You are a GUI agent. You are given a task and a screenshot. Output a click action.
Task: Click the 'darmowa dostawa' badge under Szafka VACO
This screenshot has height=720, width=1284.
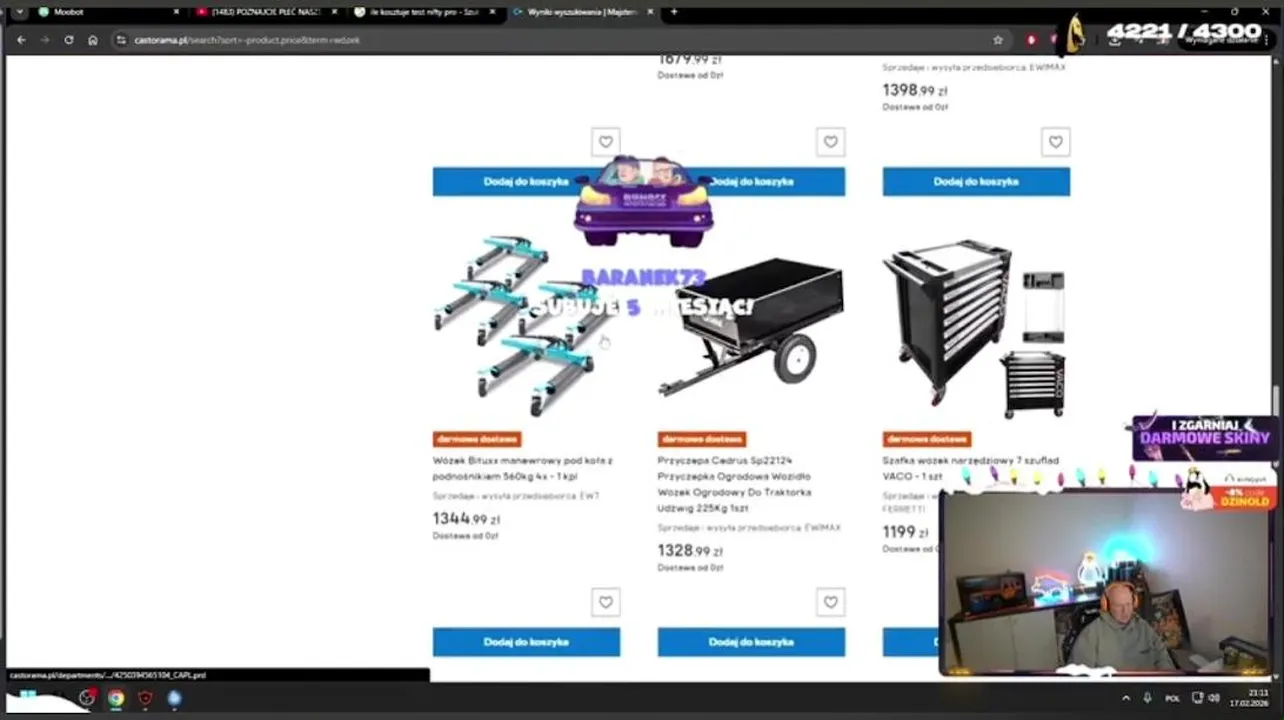tap(927, 439)
